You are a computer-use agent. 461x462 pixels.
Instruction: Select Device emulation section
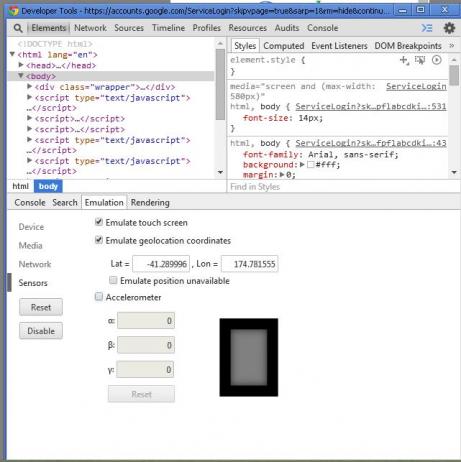click(31, 227)
